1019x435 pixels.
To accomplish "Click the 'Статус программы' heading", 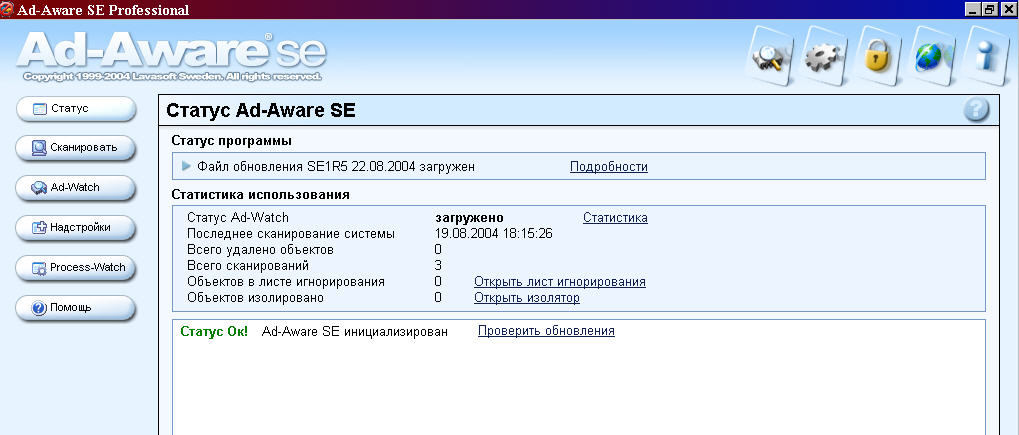I will 231,140.
